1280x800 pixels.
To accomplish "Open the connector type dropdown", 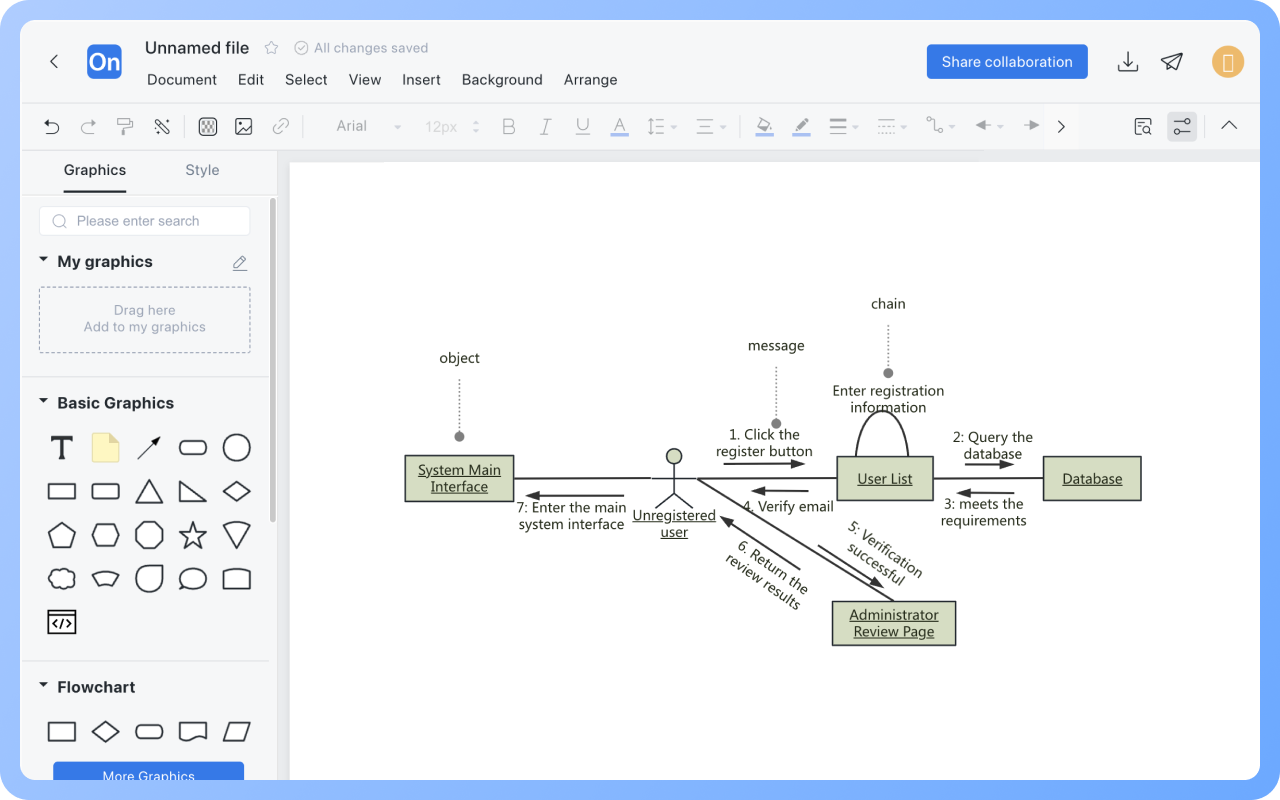I will click(940, 126).
